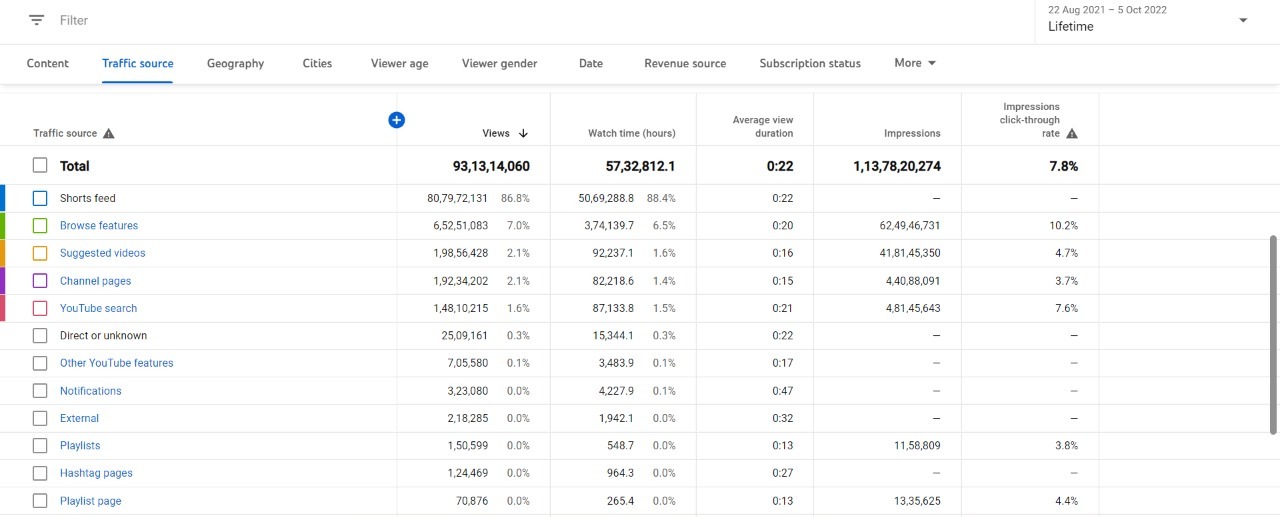Toggle the Browse features checkbox

click(40, 226)
